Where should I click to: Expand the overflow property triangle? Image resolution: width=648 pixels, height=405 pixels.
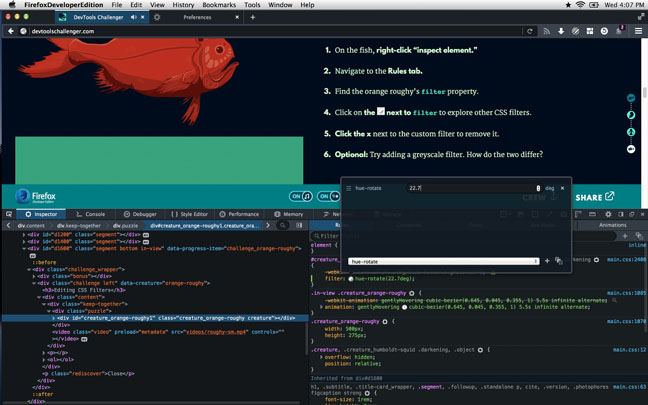(322, 357)
